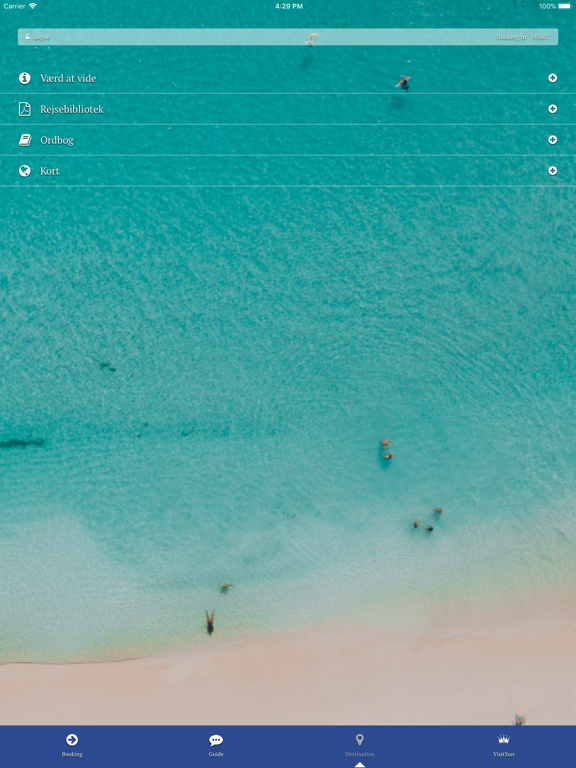
Task: Expand Rejsebibliotek with its plus button
Action: click(x=552, y=109)
